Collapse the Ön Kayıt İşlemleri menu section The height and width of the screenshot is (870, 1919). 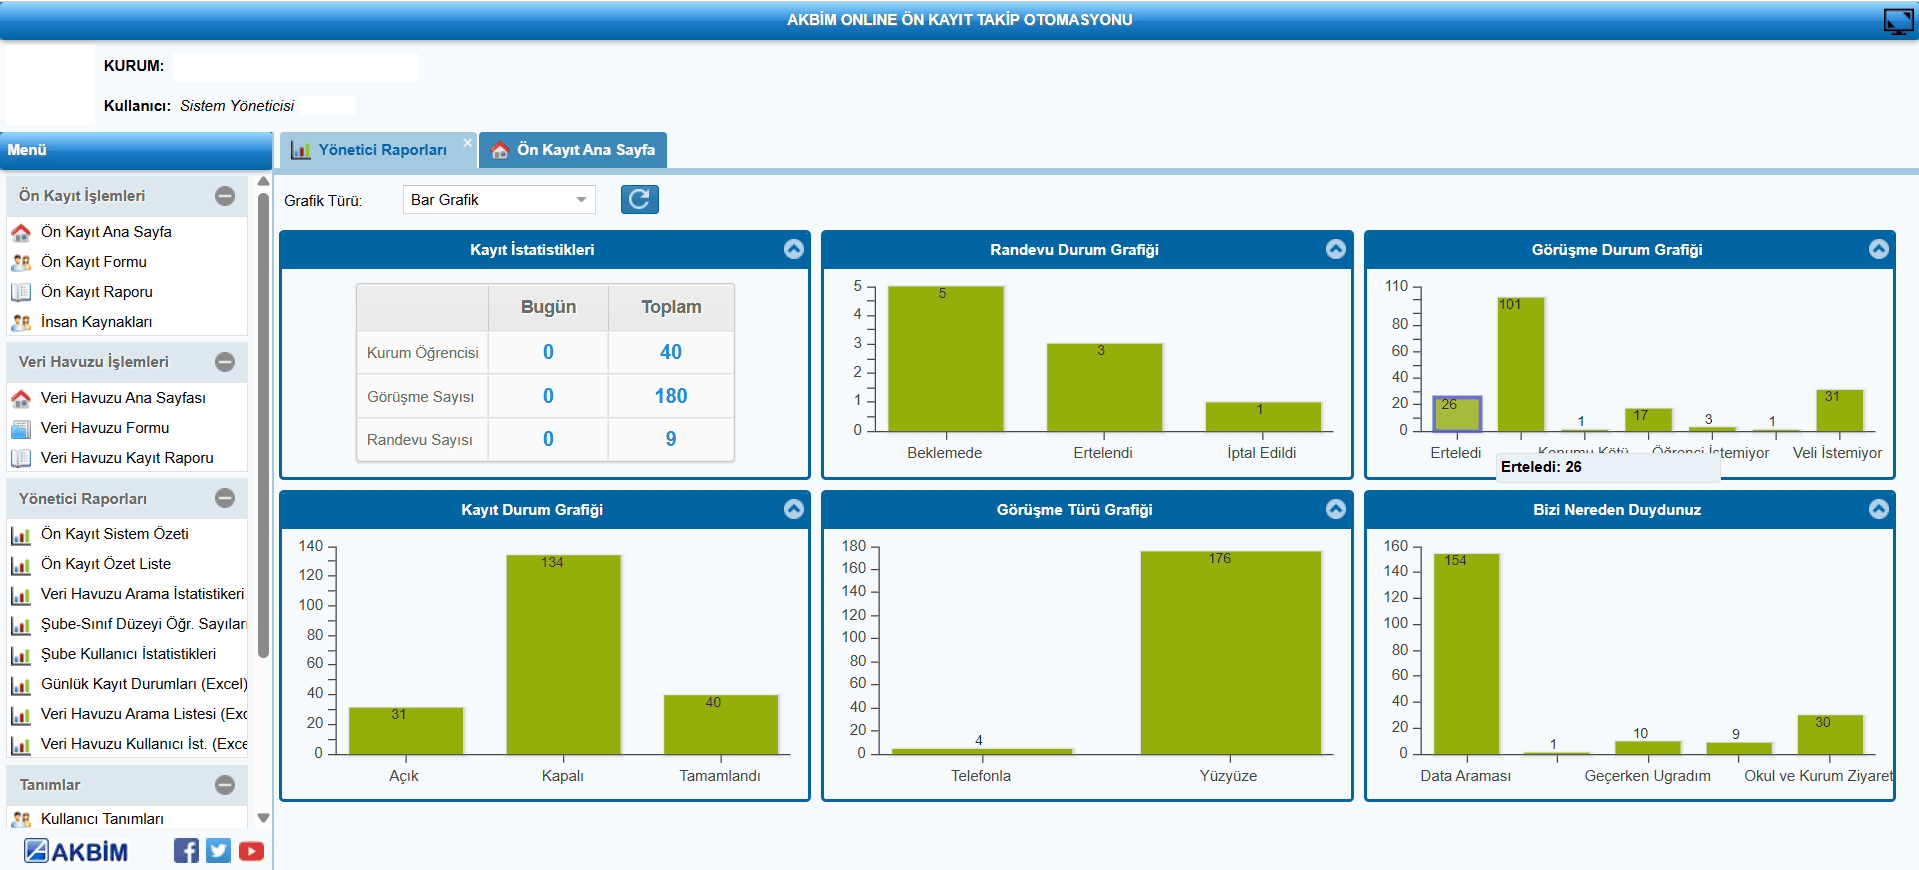(x=225, y=196)
